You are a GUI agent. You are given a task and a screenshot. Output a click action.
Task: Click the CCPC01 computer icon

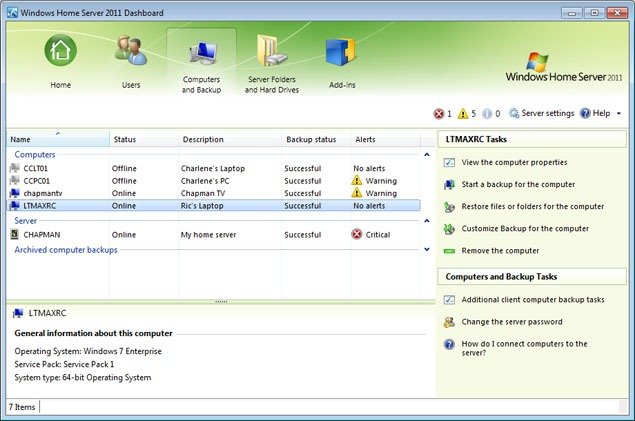15,181
